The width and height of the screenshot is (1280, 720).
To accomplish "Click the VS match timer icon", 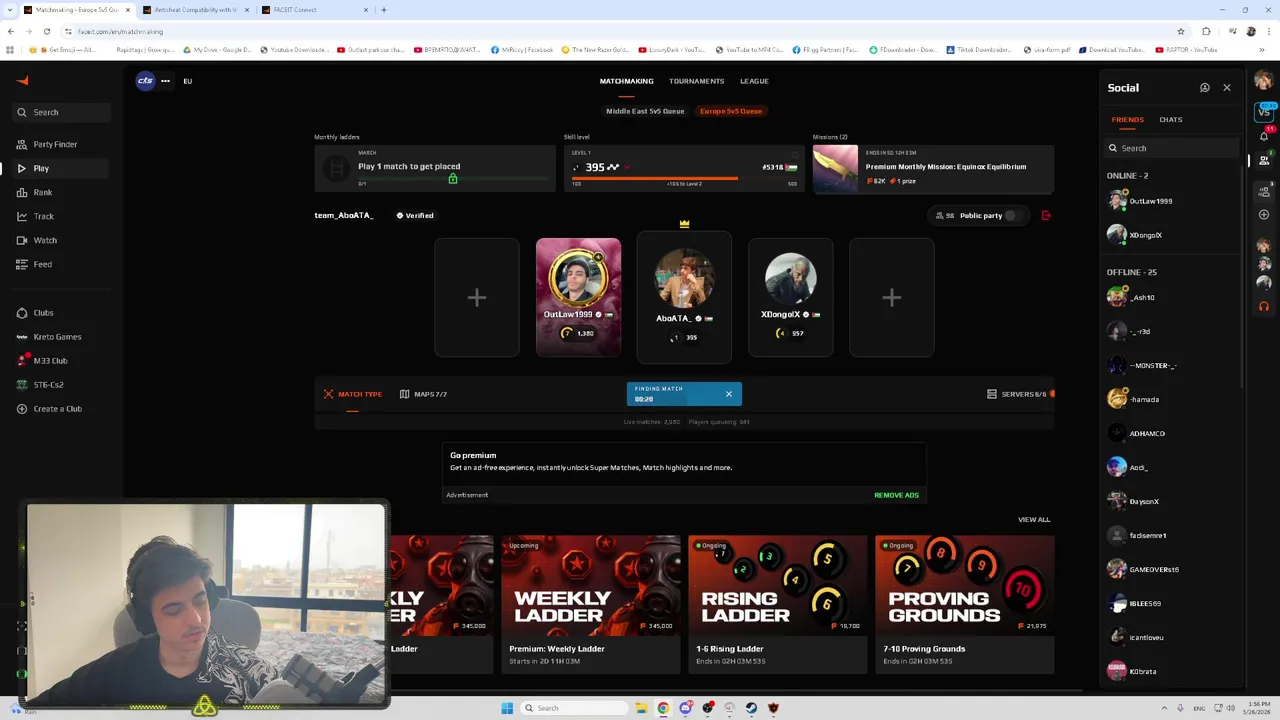I will (1264, 110).
